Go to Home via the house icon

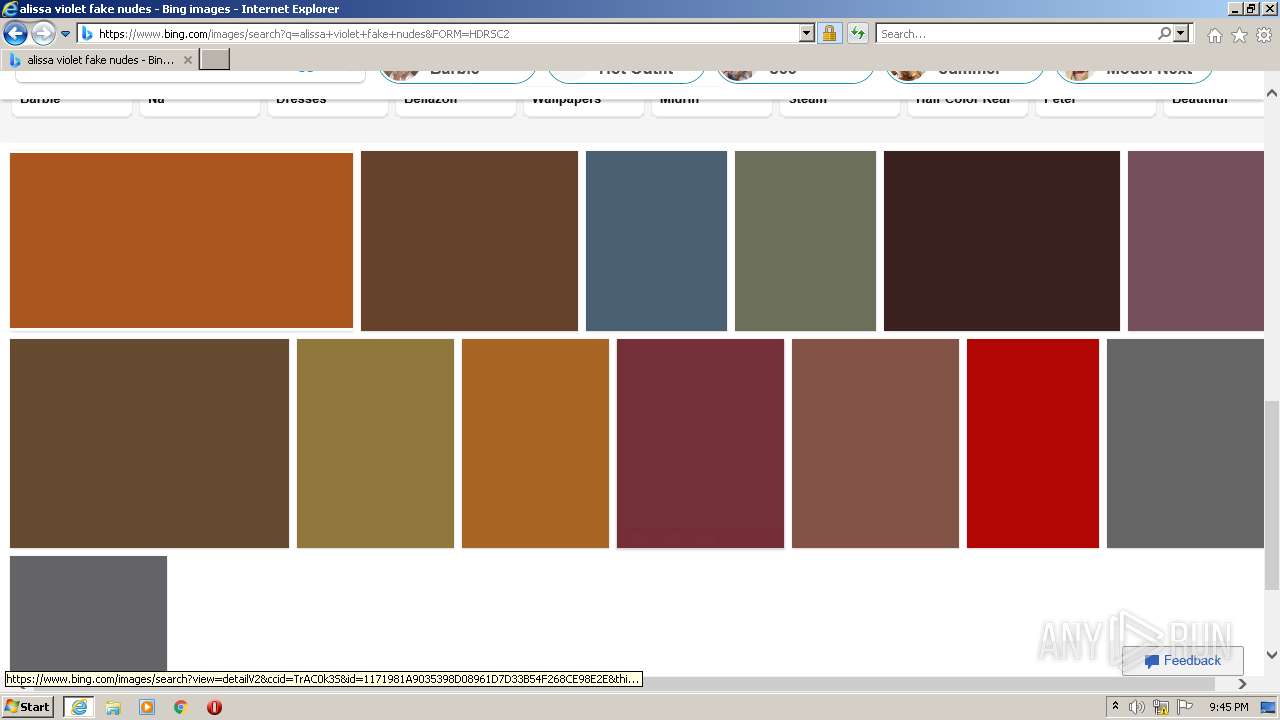point(1214,35)
